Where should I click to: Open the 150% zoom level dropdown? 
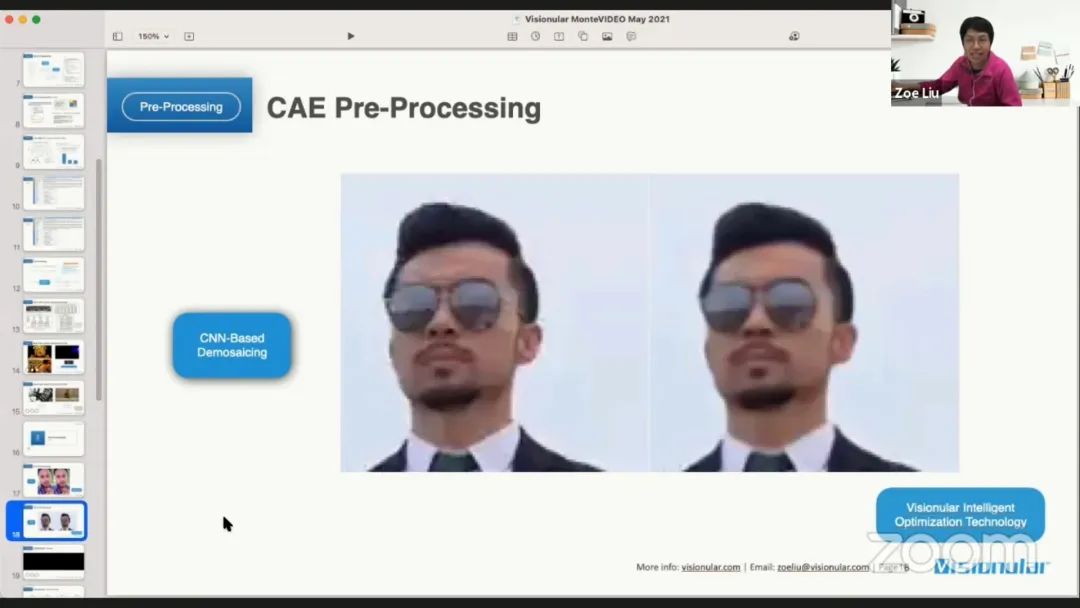tap(153, 36)
